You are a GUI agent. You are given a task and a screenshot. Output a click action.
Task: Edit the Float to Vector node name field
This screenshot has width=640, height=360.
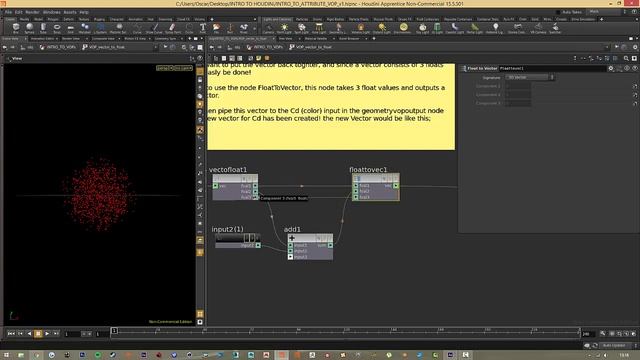(552, 69)
